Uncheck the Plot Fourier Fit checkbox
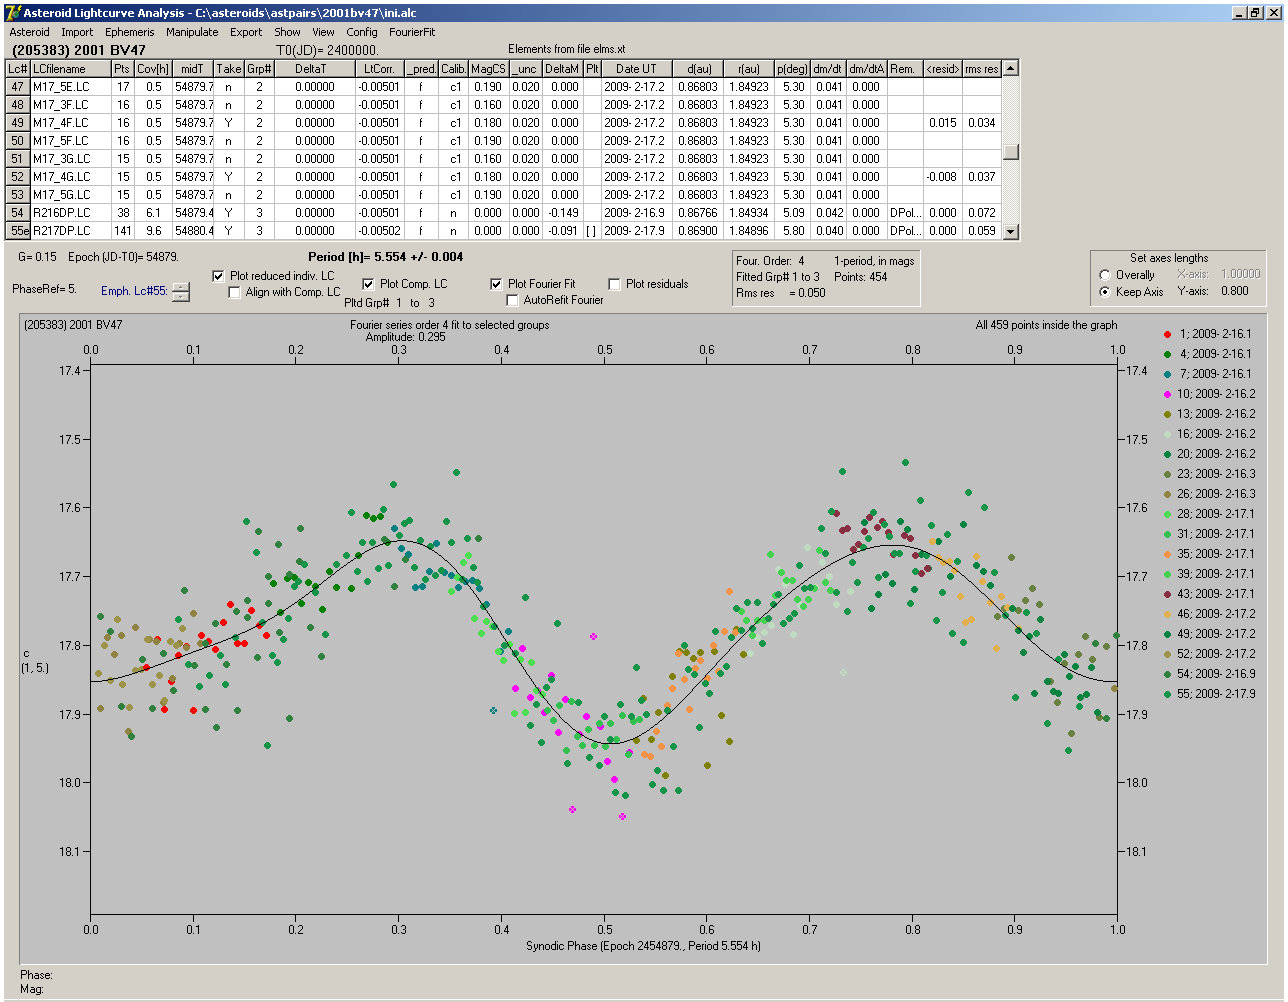Image resolution: width=1288 pixels, height=1002 pixels. click(x=496, y=284)
